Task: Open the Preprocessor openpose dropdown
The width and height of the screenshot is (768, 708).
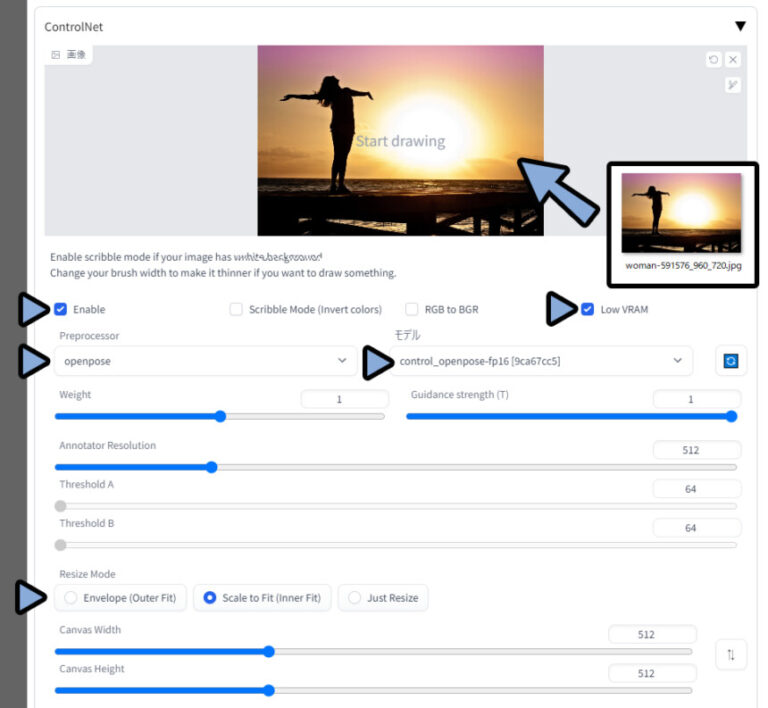Action: click(x=205, y=361)
